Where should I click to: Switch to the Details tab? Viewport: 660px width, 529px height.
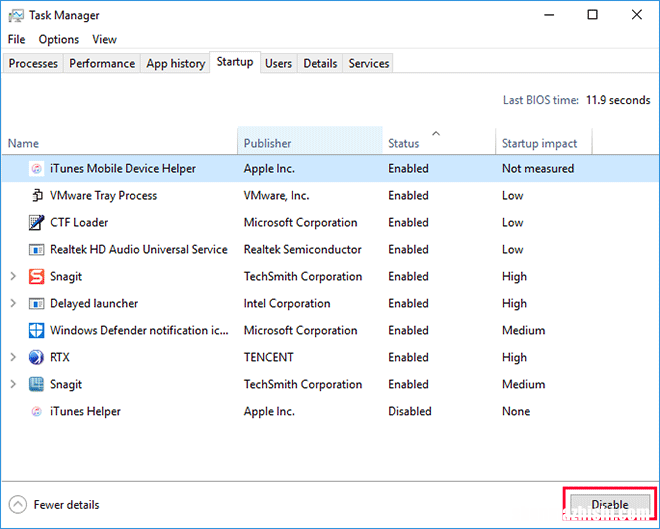(320, 64)
